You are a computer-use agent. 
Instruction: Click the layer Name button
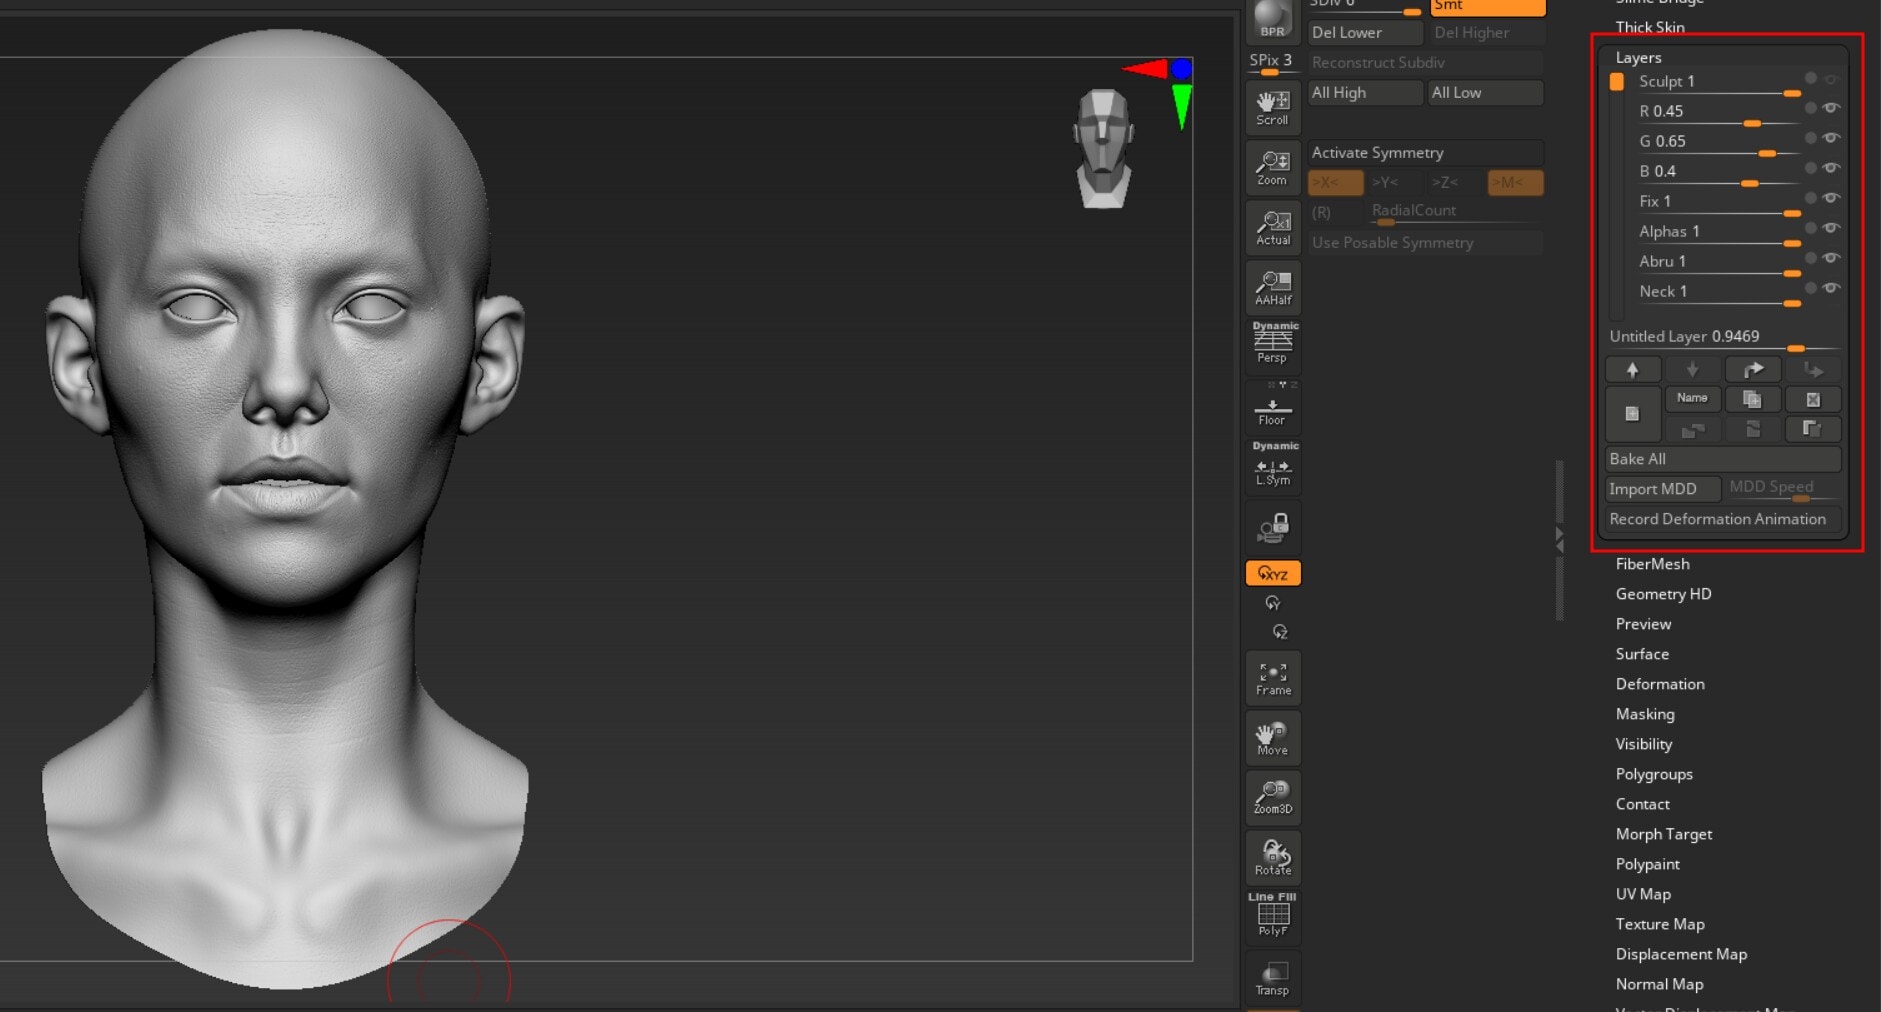click(1692, 399)
